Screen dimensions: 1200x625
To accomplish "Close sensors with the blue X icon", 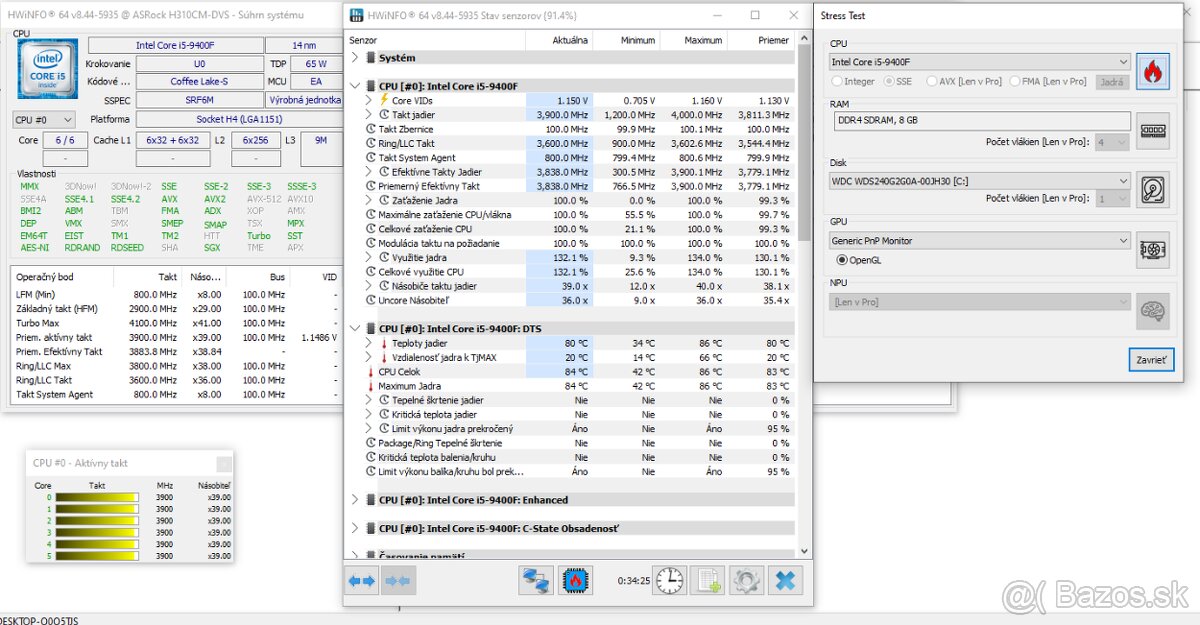I will (x=787, y=580).
